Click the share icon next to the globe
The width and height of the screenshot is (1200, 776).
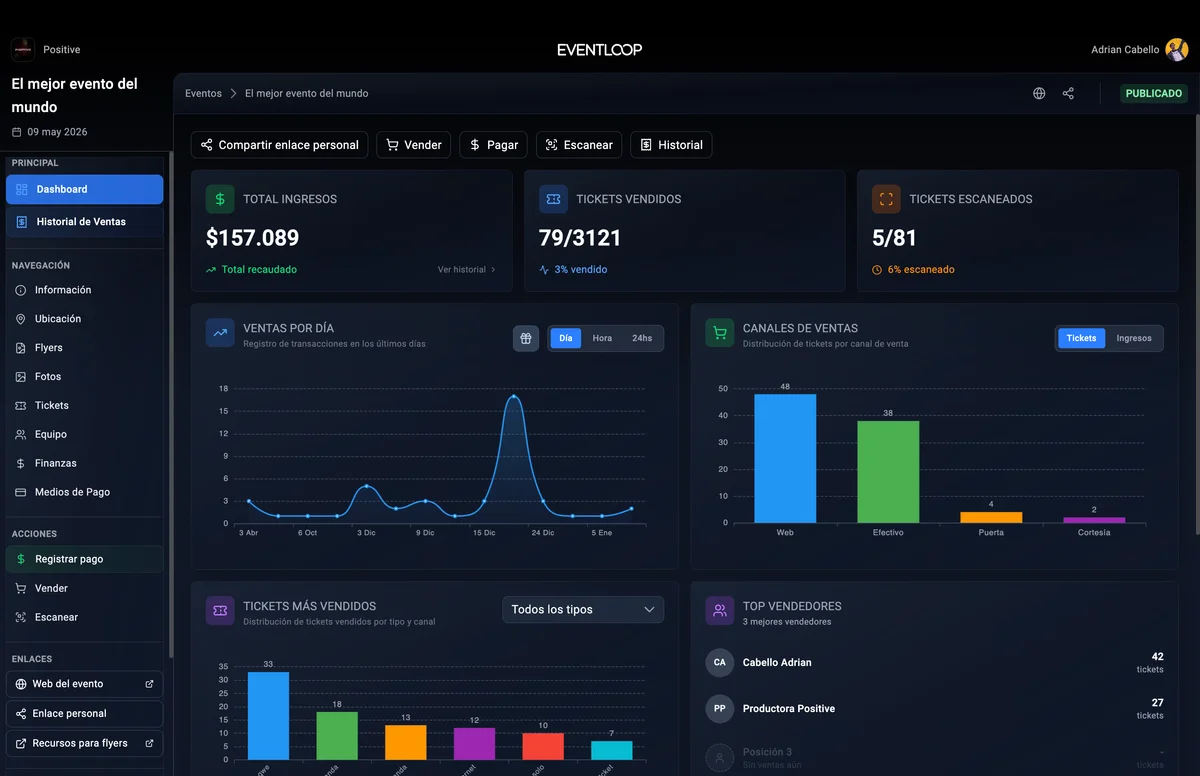pyautogui.click(x=1068, y=93)
